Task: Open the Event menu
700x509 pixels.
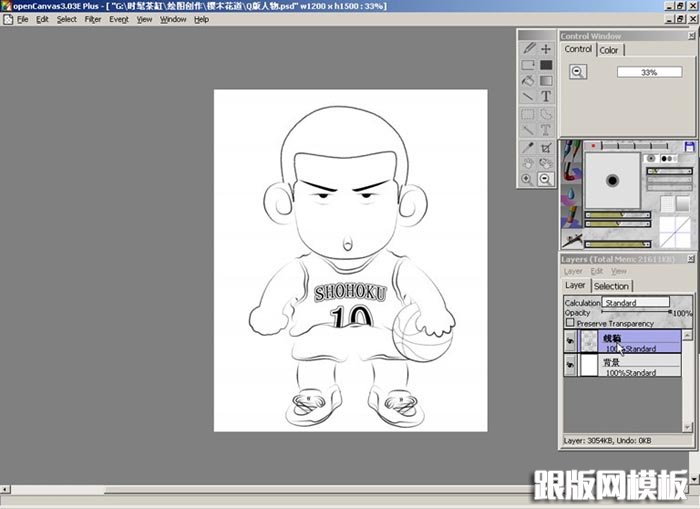Action: click(119, 20)
